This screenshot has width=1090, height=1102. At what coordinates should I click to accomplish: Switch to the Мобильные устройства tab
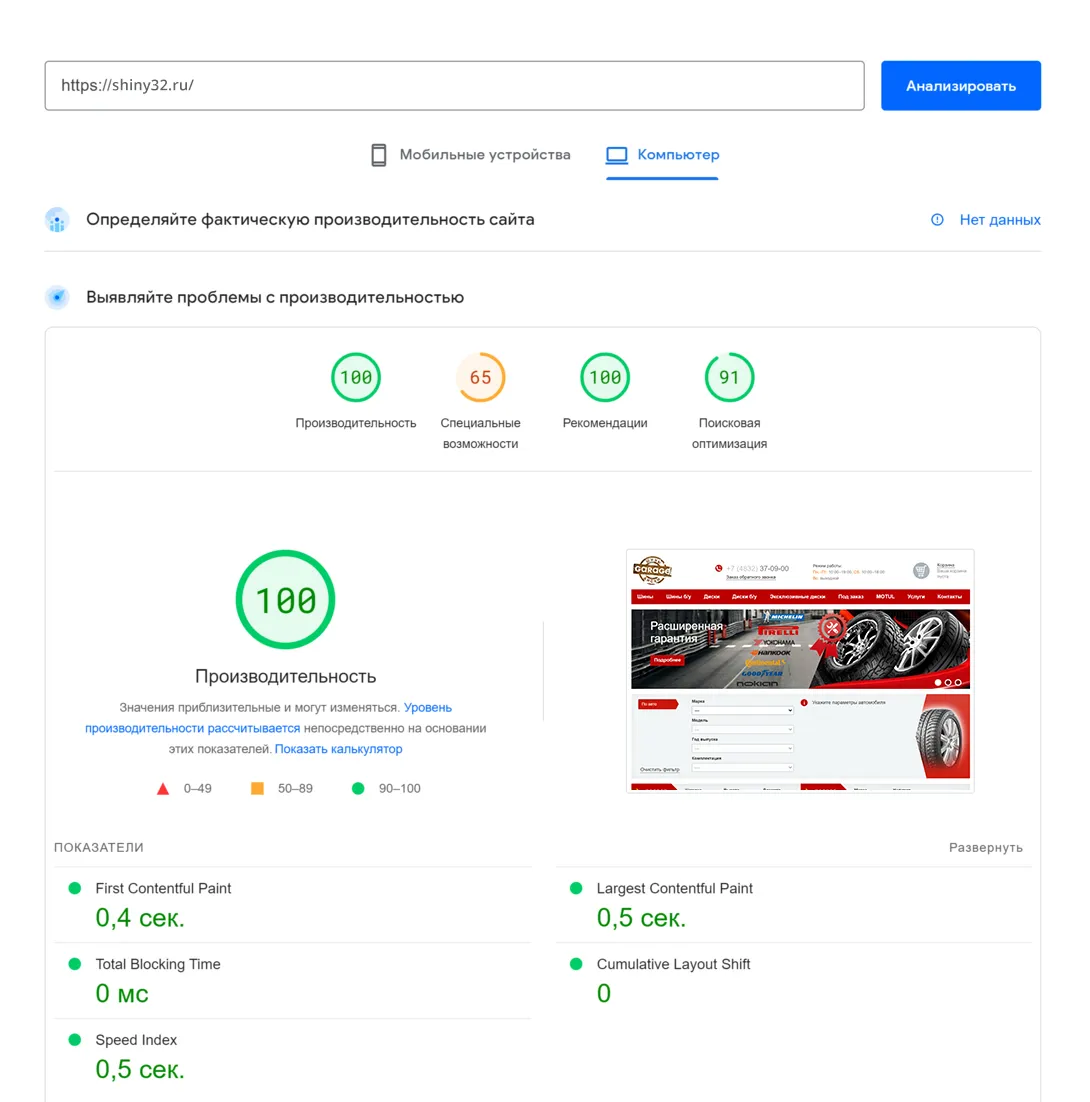pos(471,155)
